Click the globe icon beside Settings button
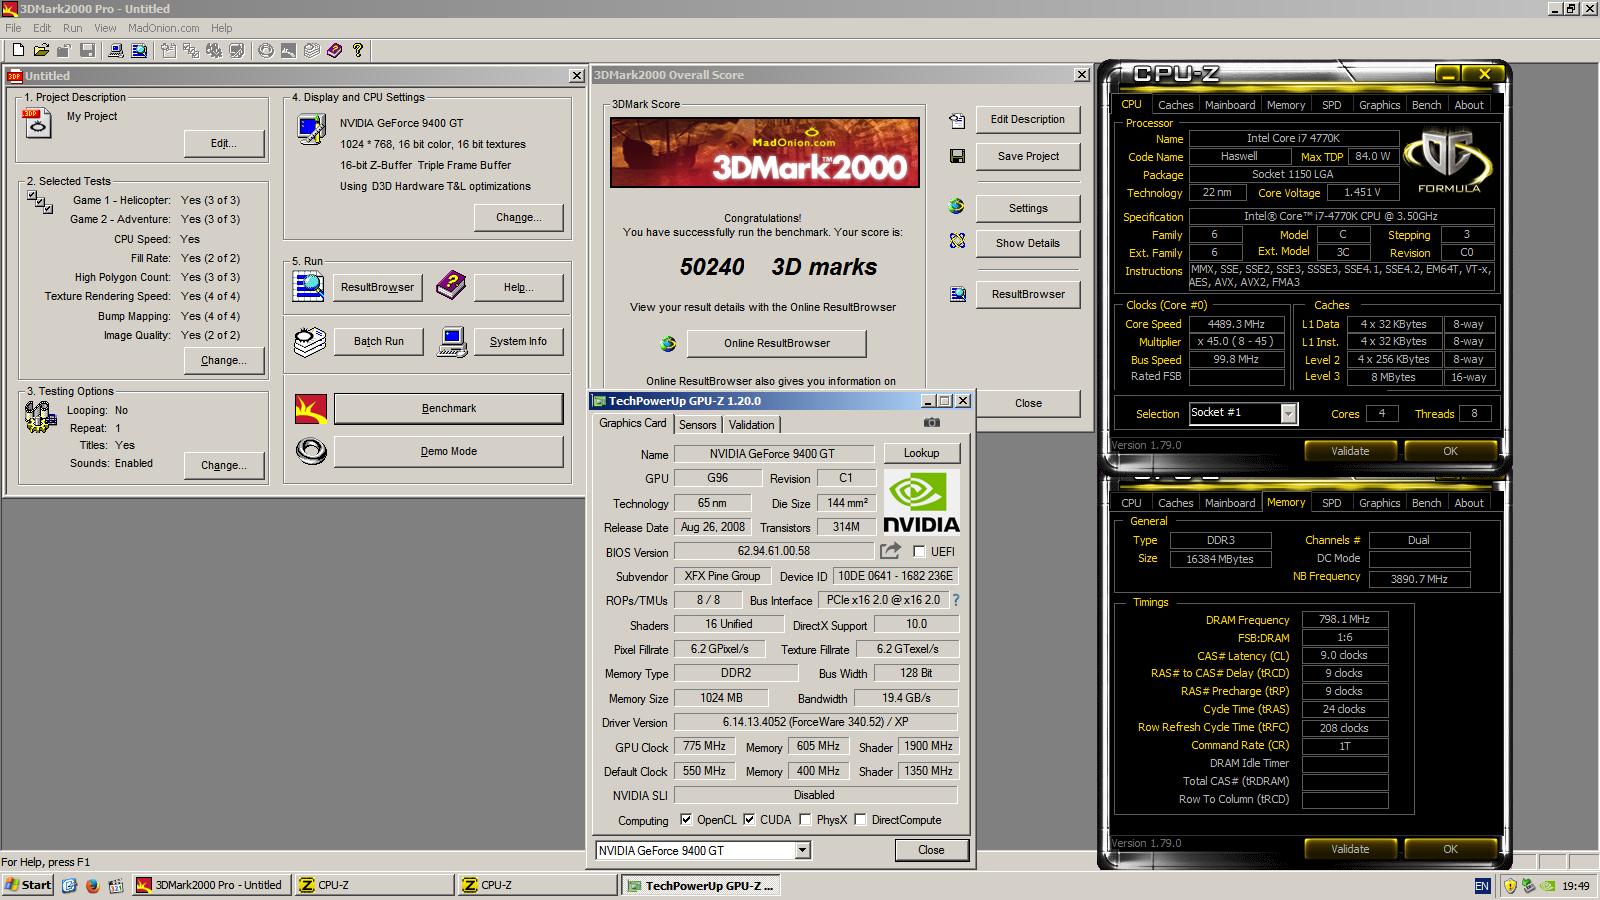This screenshot has width=1600, height=900. pyautogui.click(x=957, y=207)
